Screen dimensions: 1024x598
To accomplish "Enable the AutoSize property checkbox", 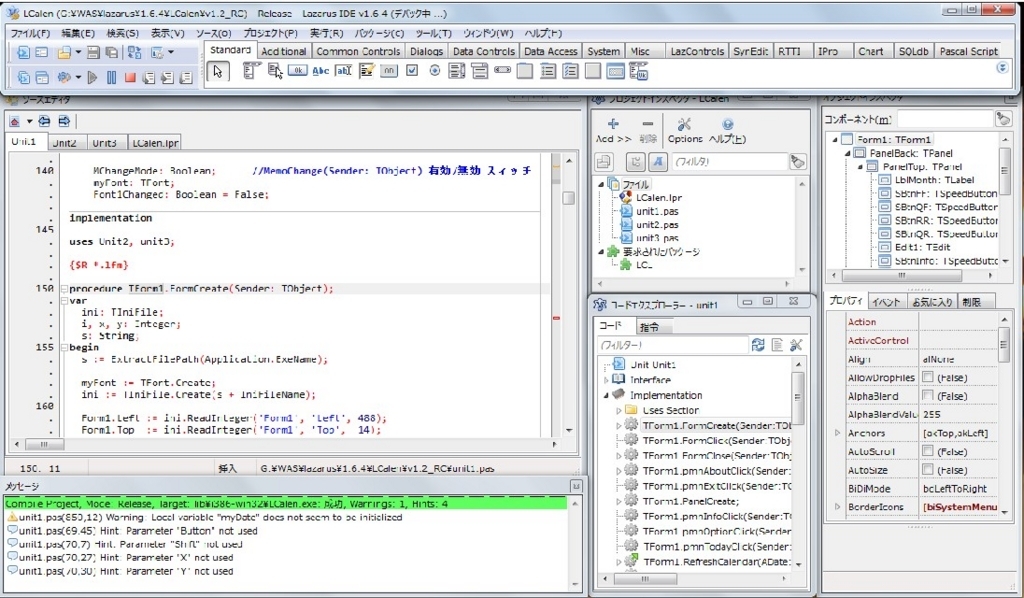I will coord(927,469).
